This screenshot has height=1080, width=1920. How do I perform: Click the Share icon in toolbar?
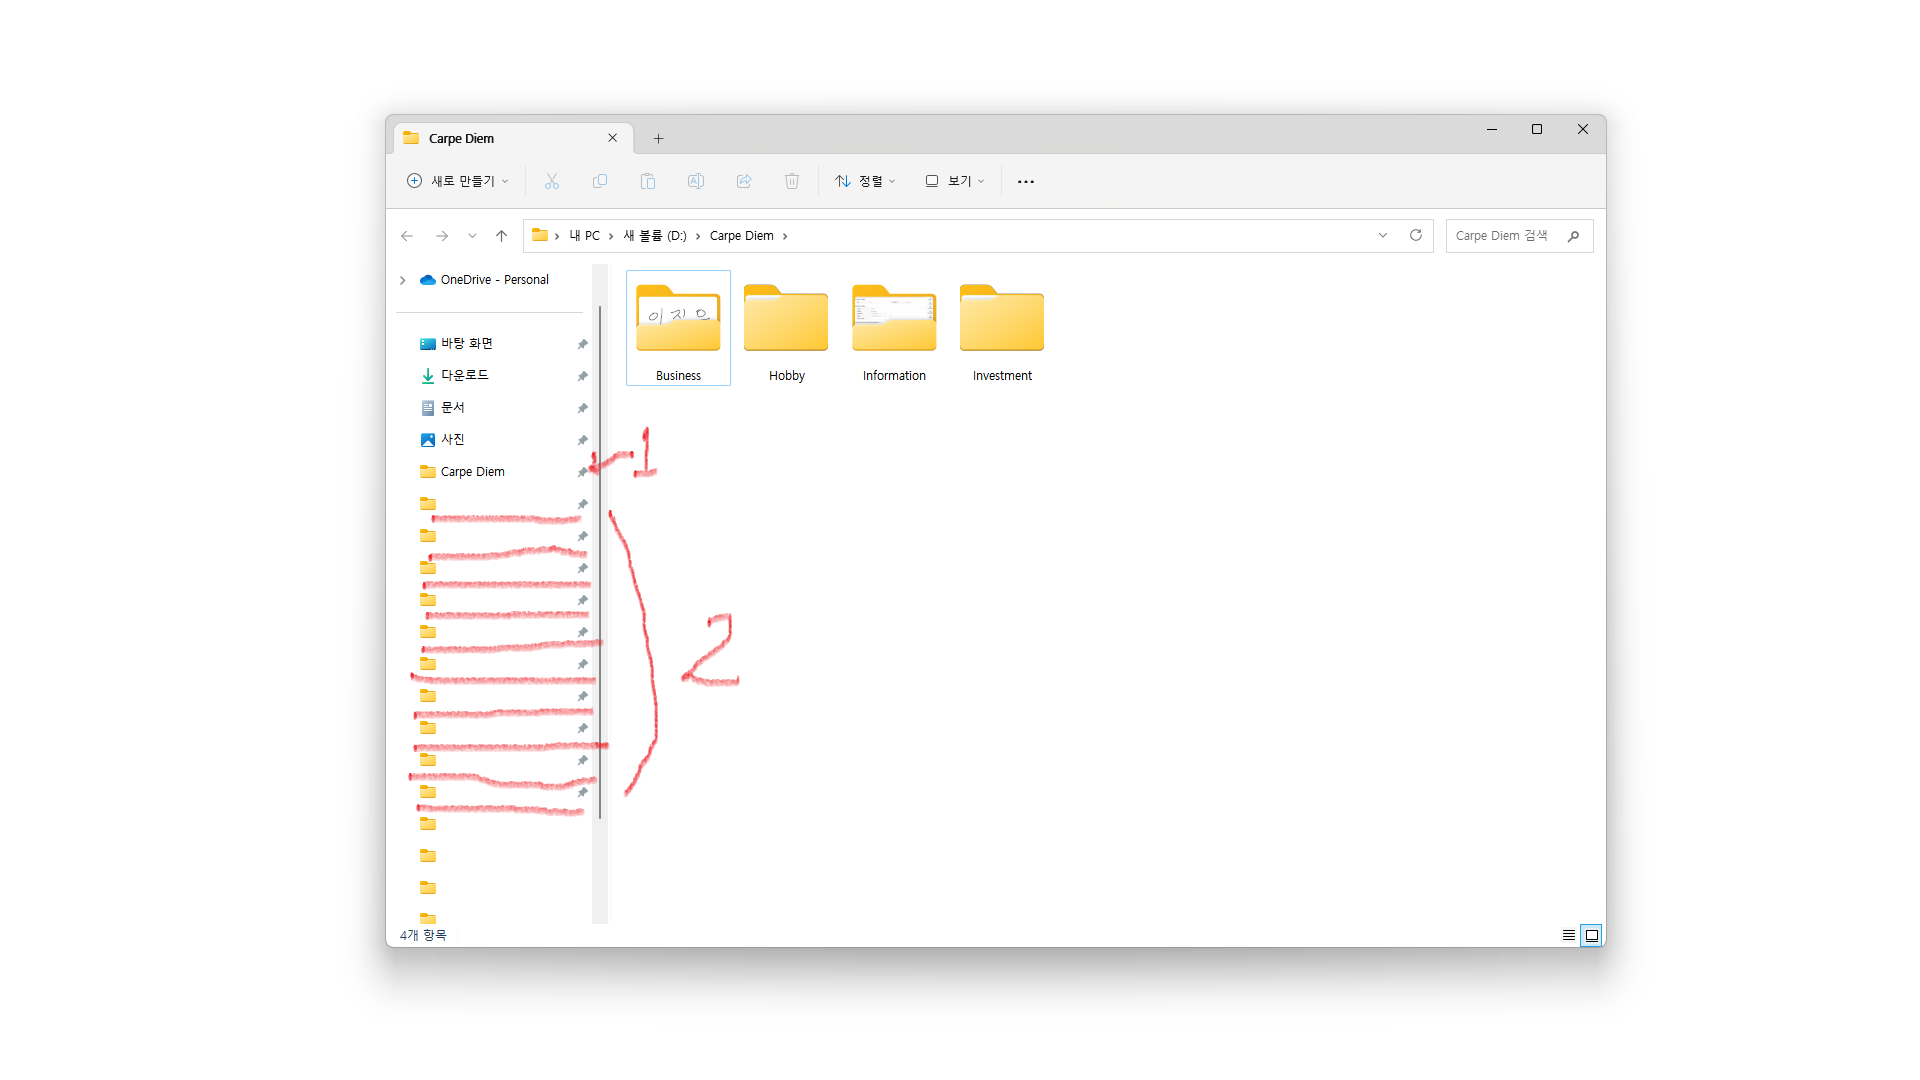click(x=744, y=181)
